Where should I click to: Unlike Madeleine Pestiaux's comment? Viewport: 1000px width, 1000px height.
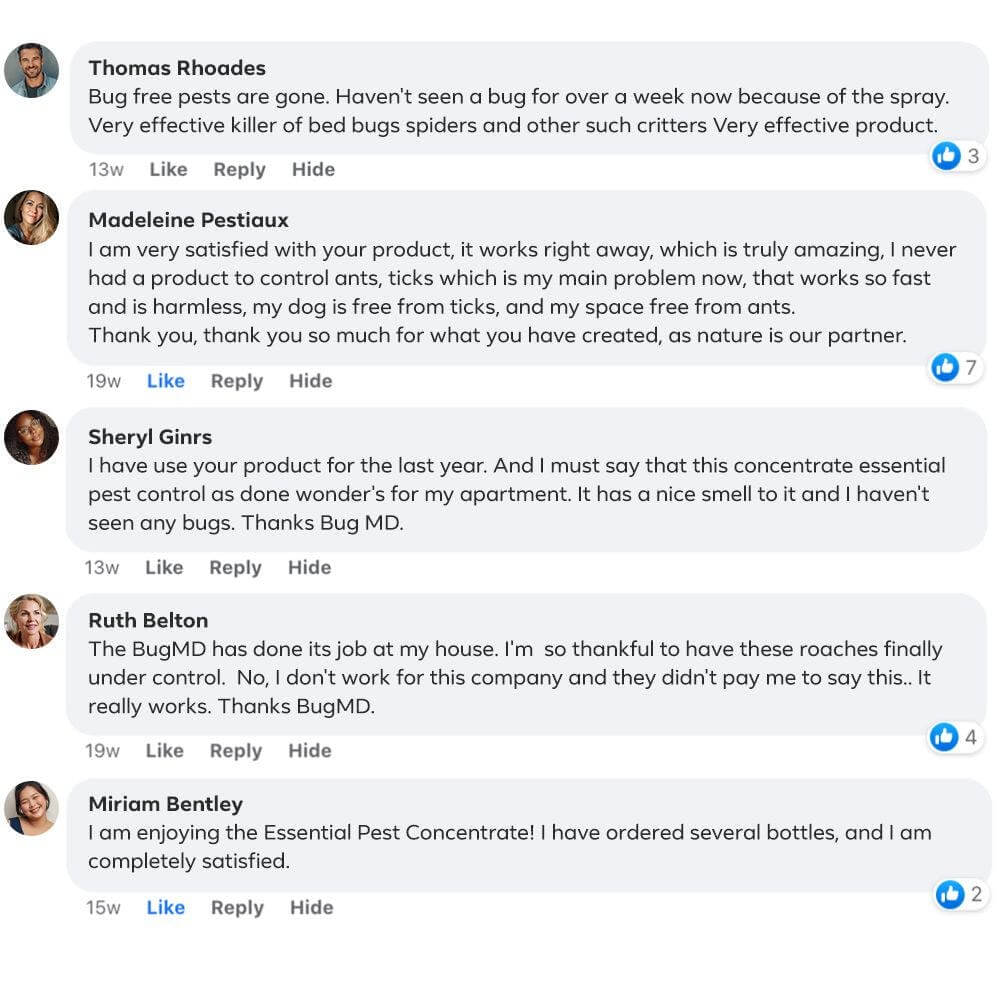pos(165,381)
